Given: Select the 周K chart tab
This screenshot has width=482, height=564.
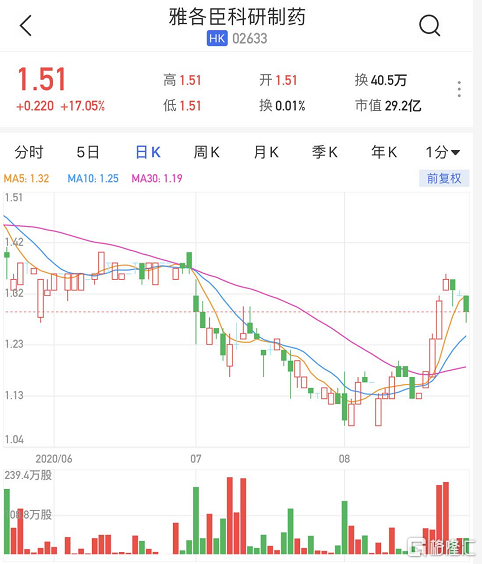Looking at the screenshot, I should click(206, 153).
